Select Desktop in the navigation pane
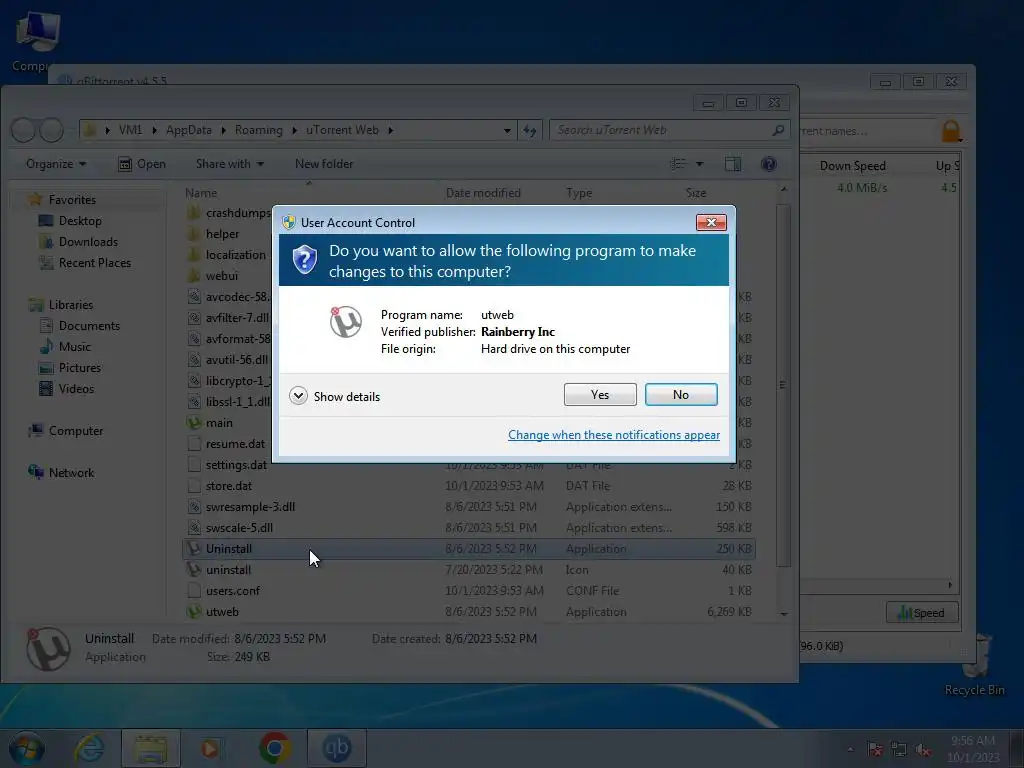This screenshot has width=1024, height=768. point(80,221)
